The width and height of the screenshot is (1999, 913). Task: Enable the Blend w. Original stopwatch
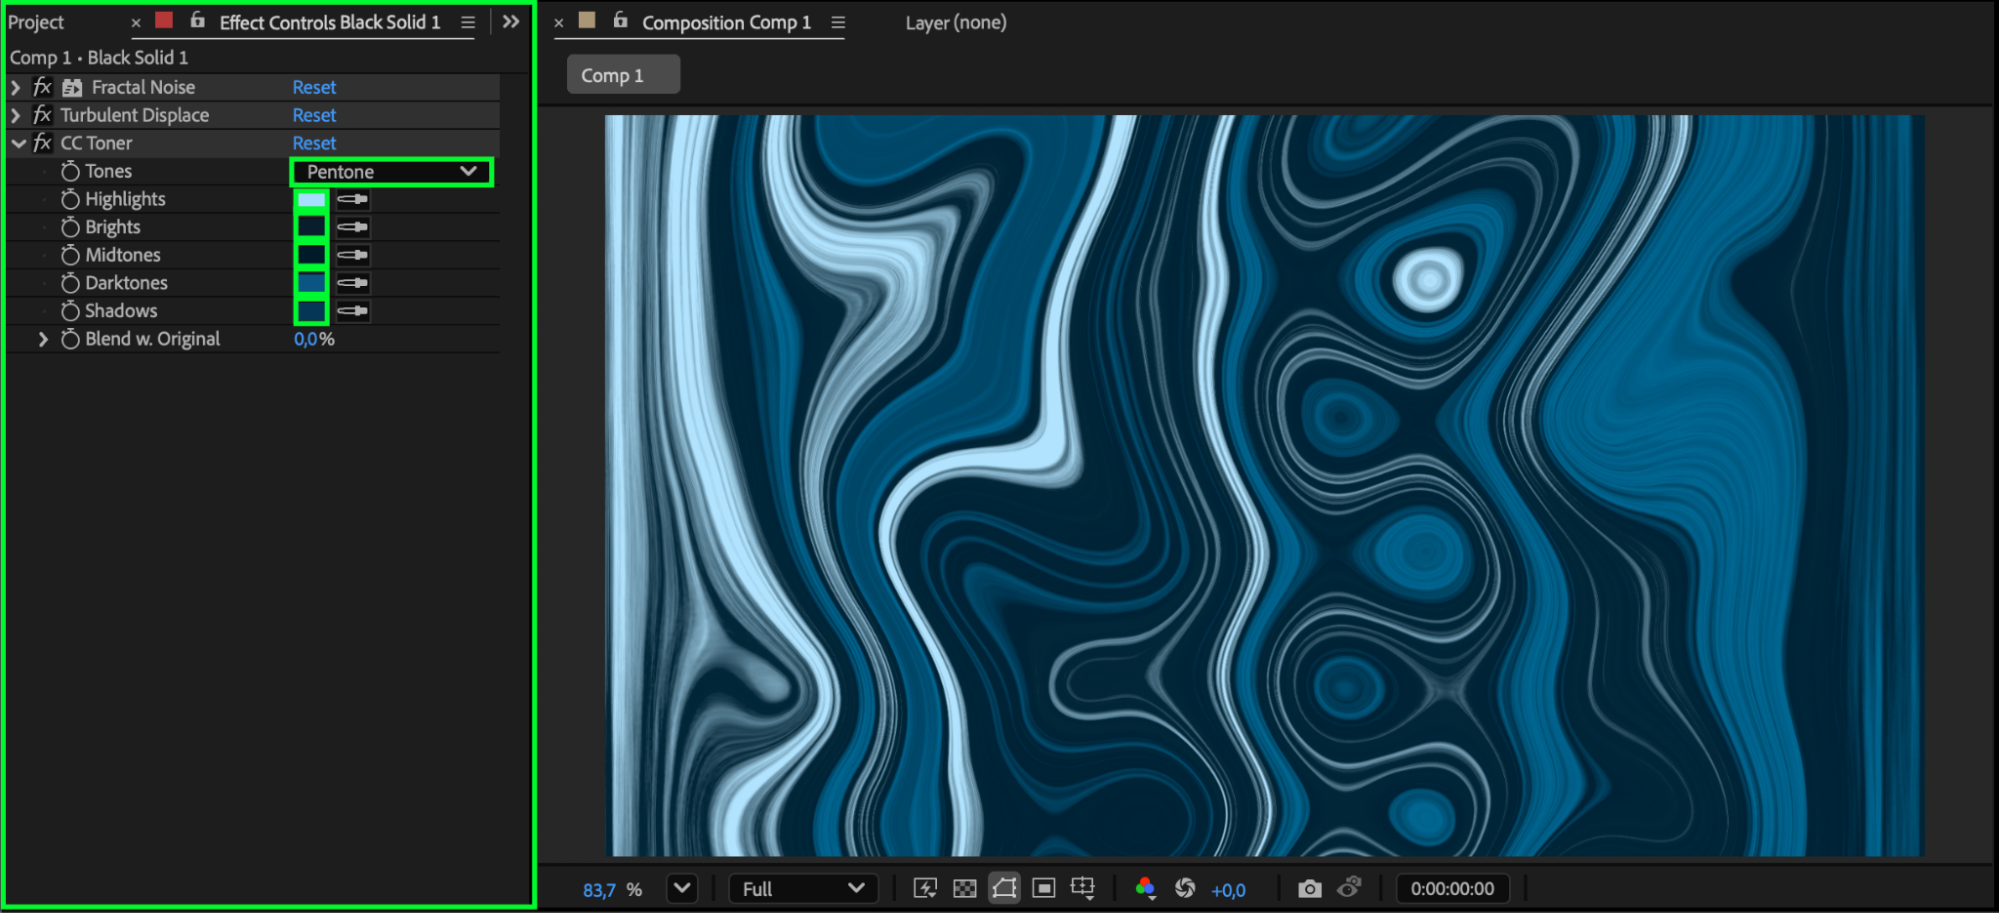(x=70, y=339)
